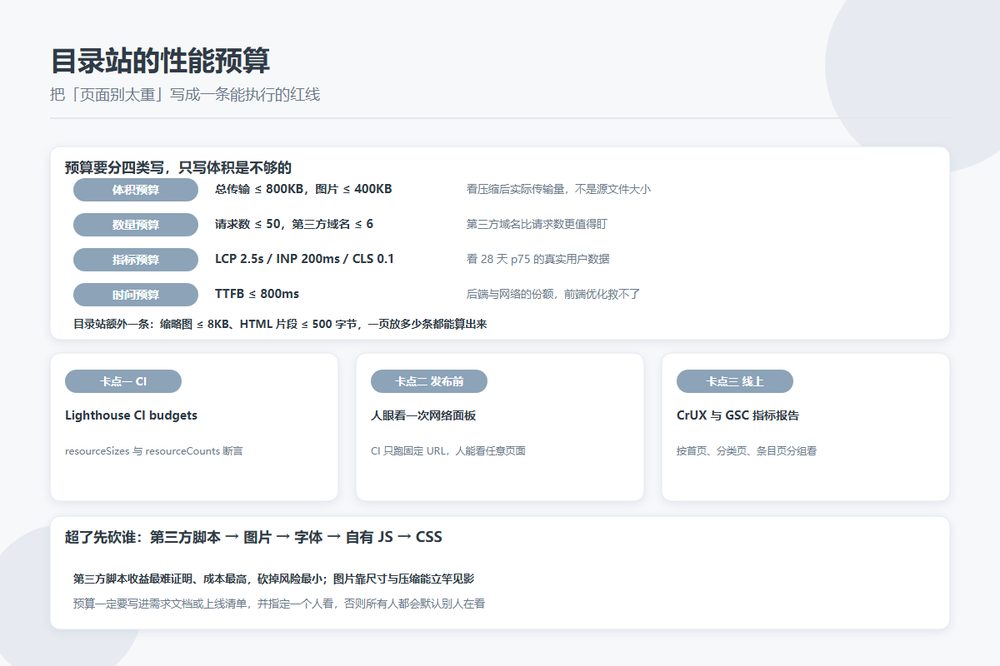Screen dimensions: 1000x666
Task: Click the 卡点一 CI pill
Action: pos(123,381)
